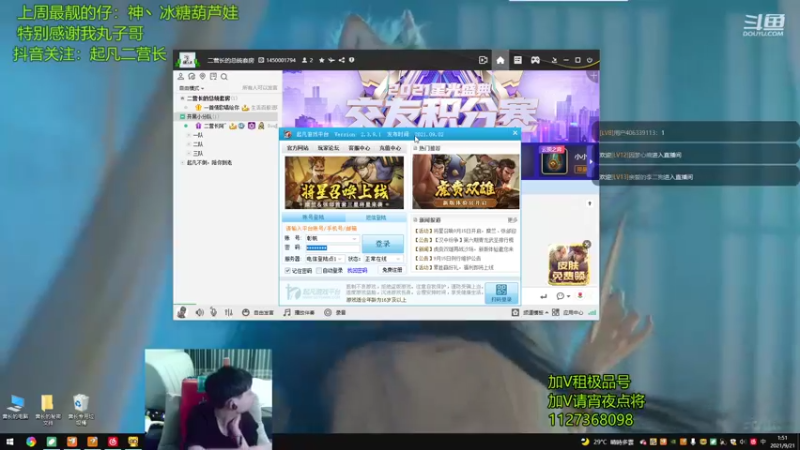Open the audio mixer settings icon
The image size is (800, 450).
[229, 312]
